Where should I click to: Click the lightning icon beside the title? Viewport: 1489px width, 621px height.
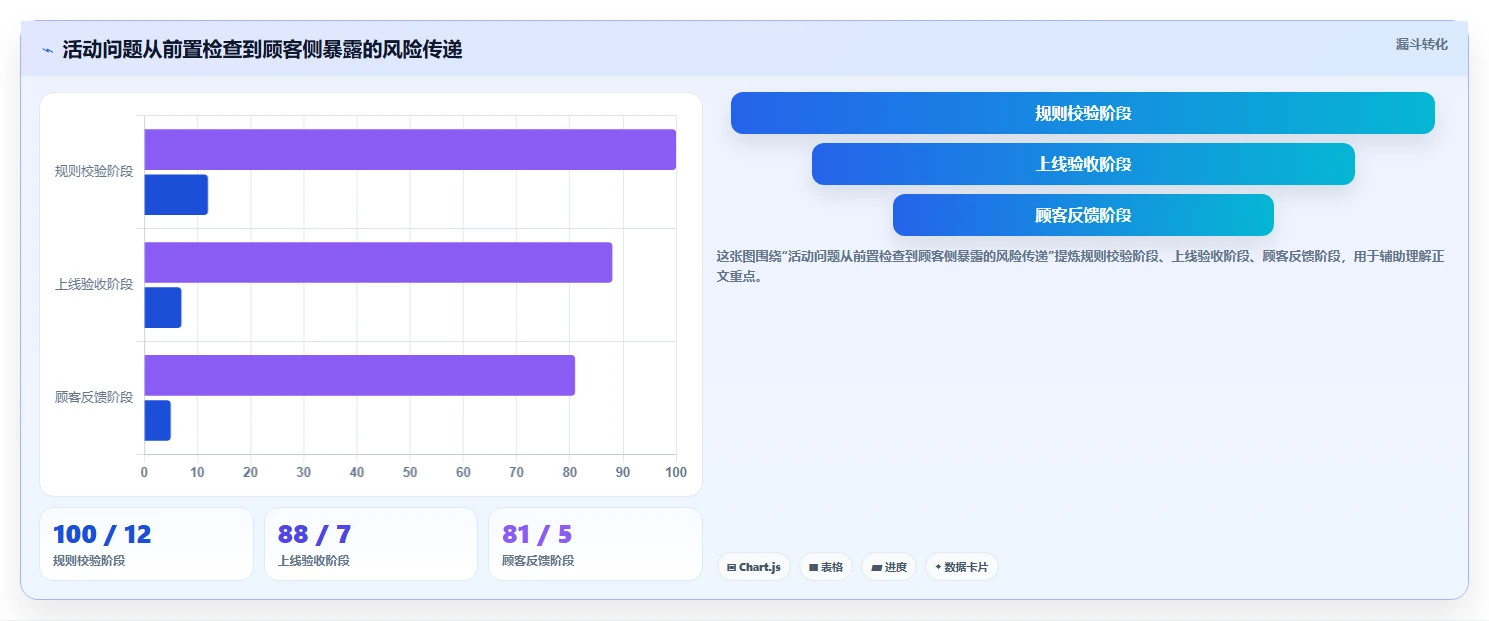click(47, 50)
